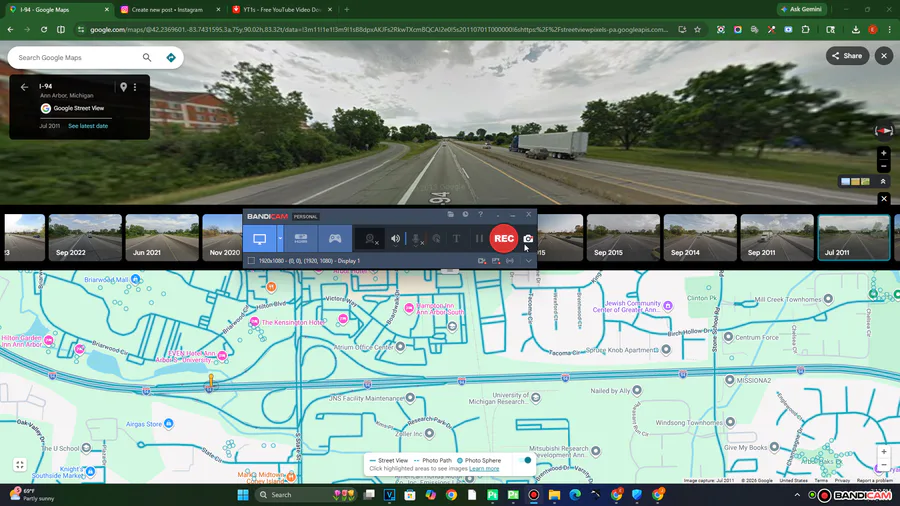900x506 pixels.
Task: Toggle Bandicam text overlay T icon
Action: pyautogui.click(x=456, y=239)
